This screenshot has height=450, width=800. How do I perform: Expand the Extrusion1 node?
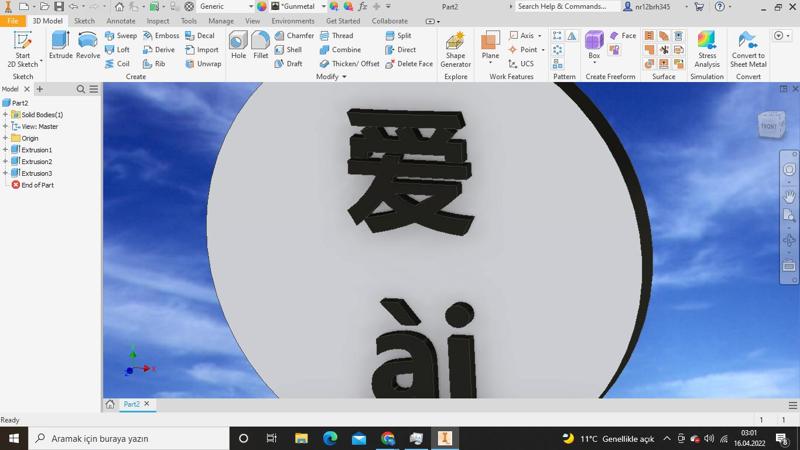(5, 150)
